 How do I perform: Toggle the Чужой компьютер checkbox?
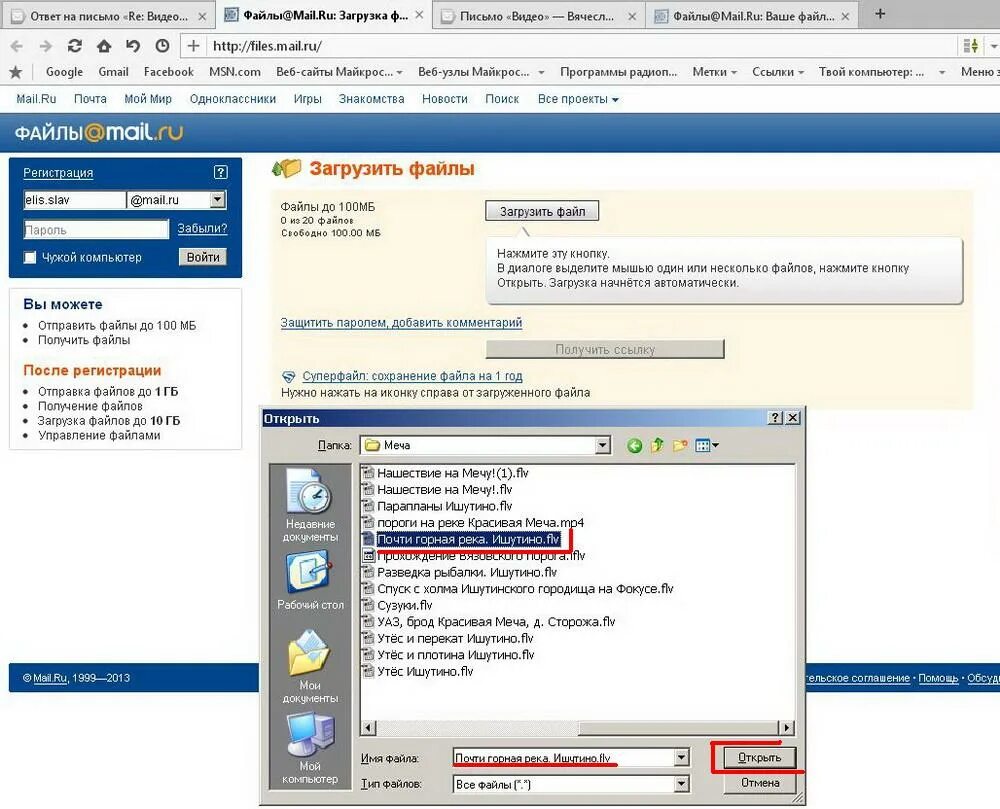29,258
